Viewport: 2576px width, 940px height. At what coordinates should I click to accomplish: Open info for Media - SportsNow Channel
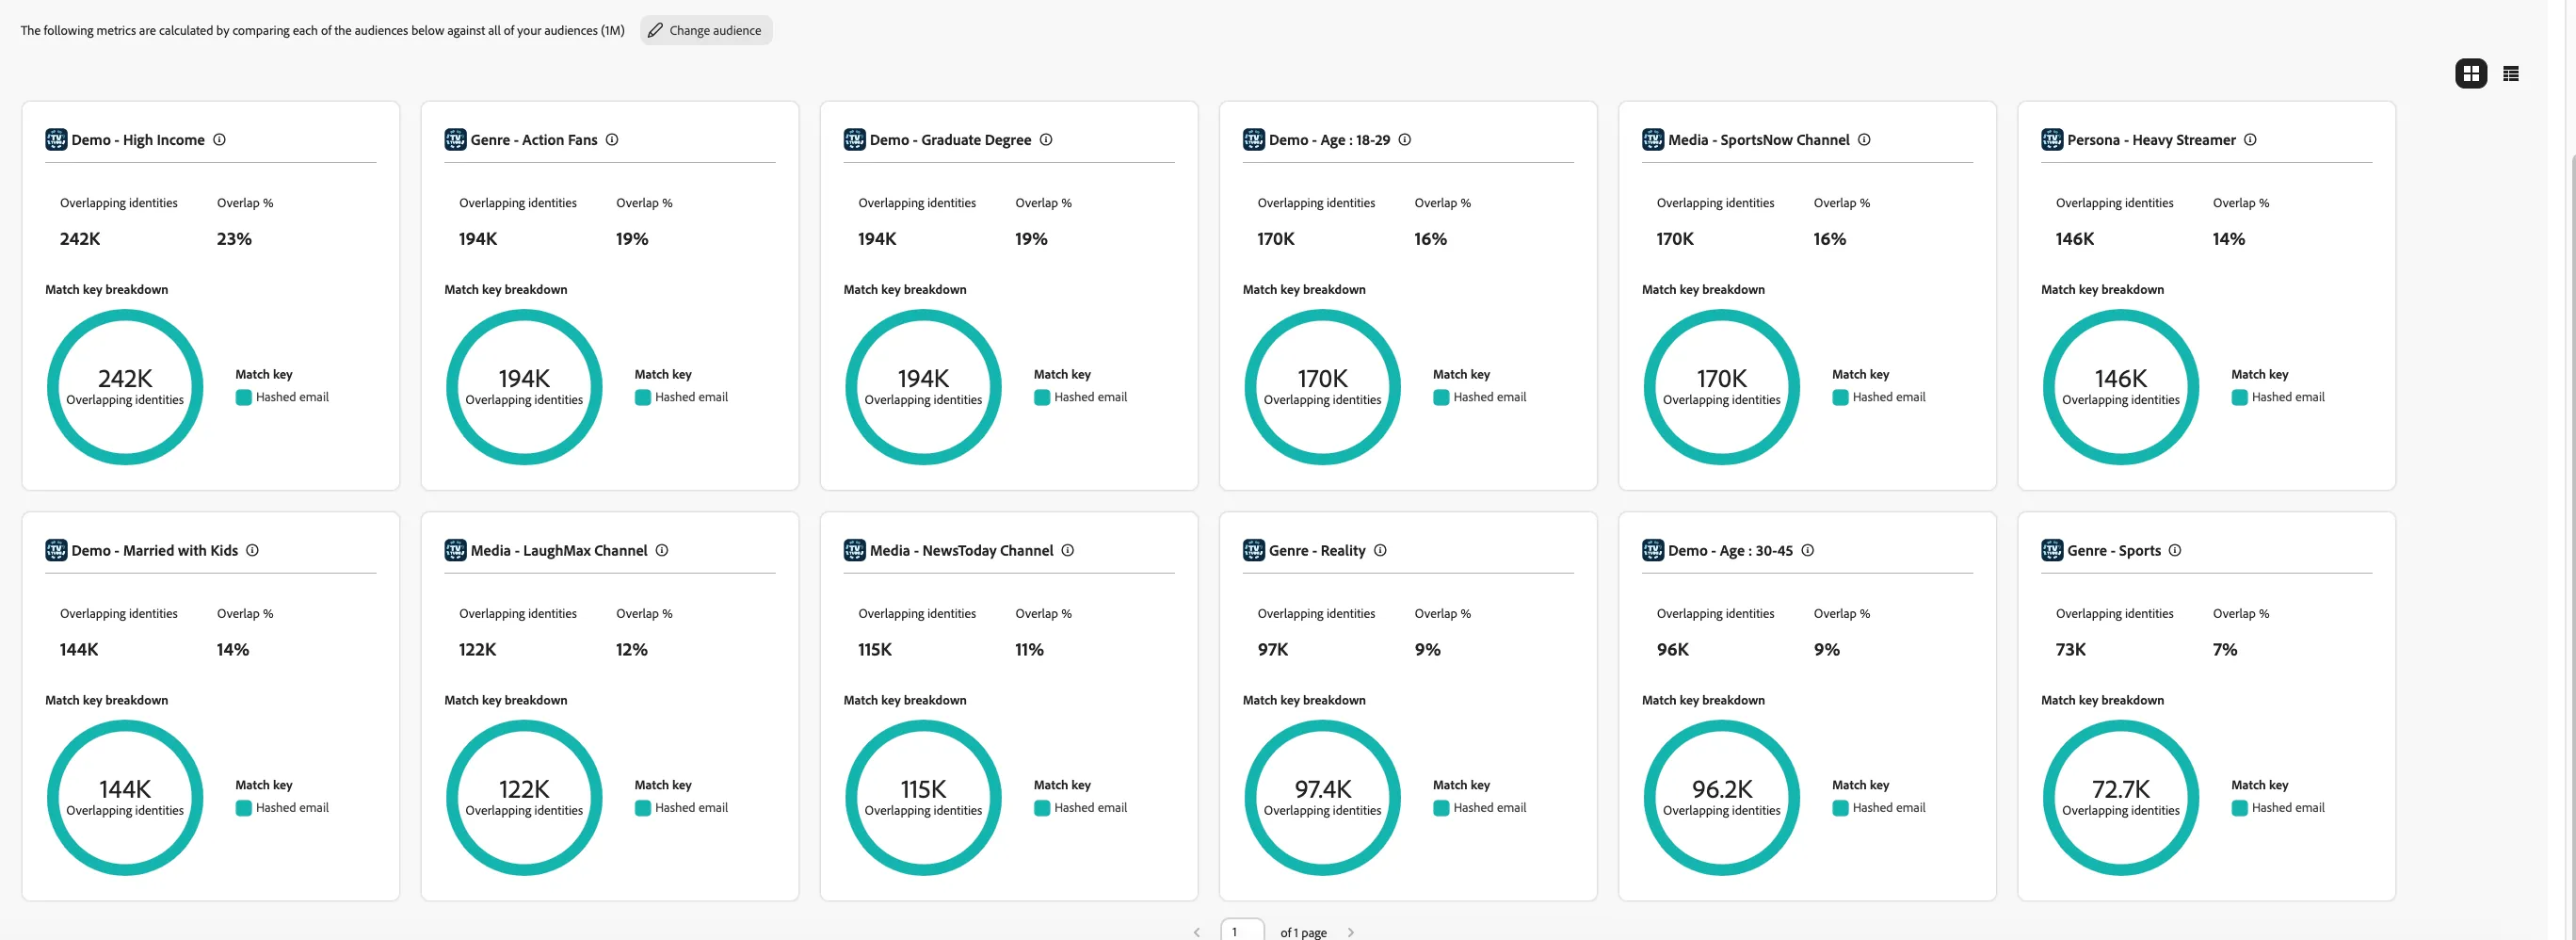pyautogui.click(x=1864, y=140)
